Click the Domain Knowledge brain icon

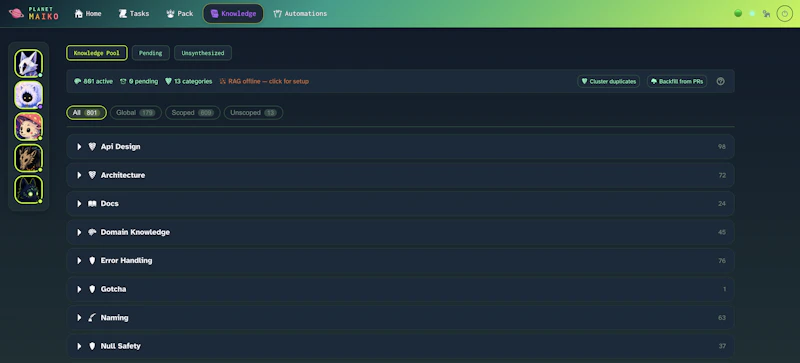(92, 232)
